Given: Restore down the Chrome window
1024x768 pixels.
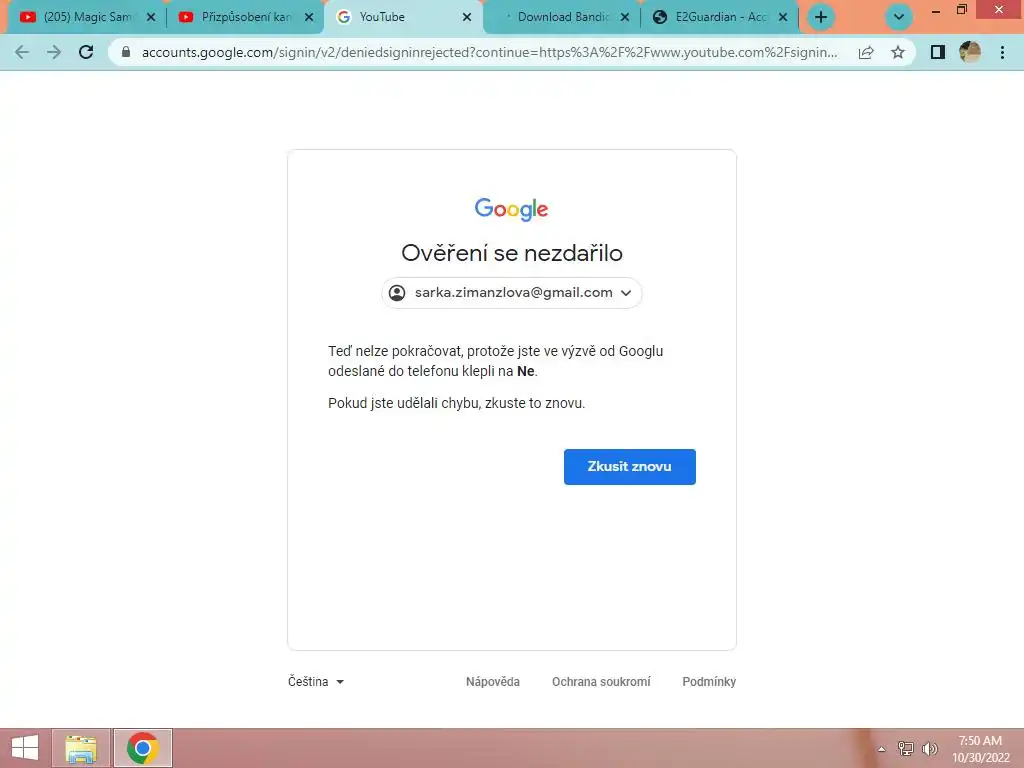Looking at the screenshot, I should pyautogui.click(x=962, y=10).
